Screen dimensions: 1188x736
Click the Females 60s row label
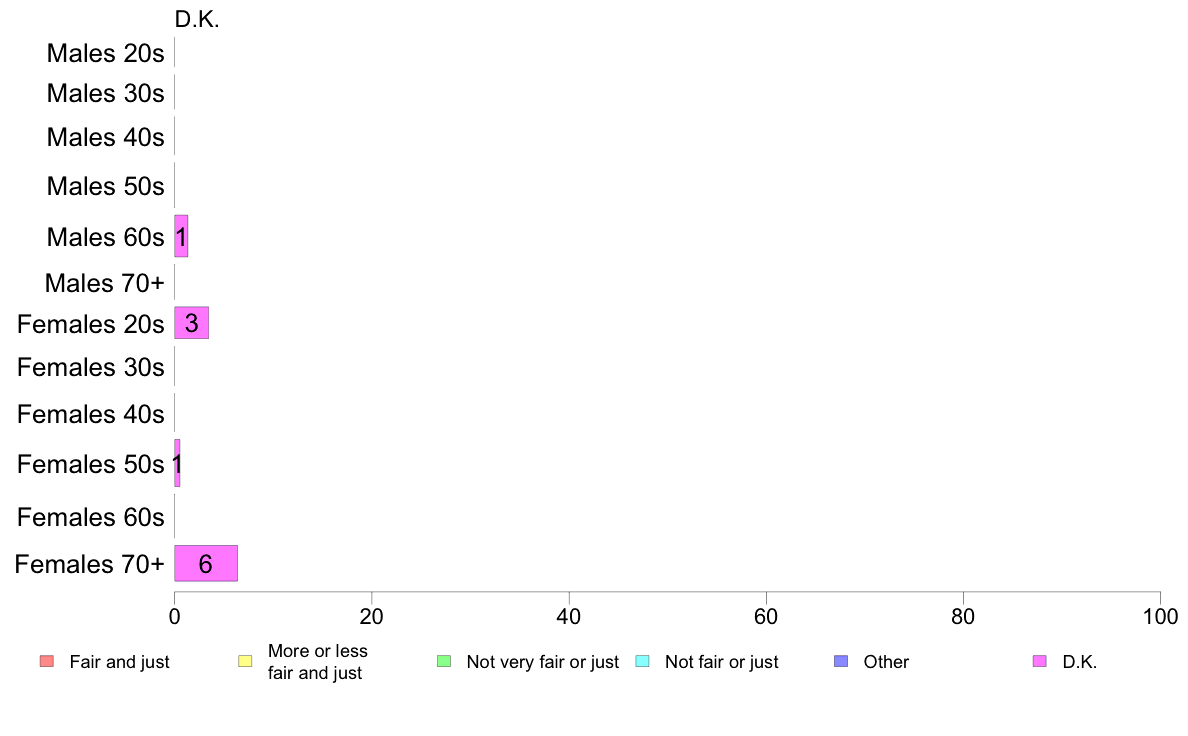coord(91,517)
